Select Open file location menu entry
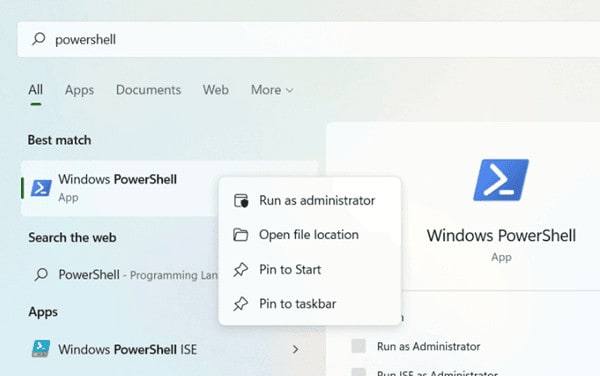 click(x=310, y=235)
